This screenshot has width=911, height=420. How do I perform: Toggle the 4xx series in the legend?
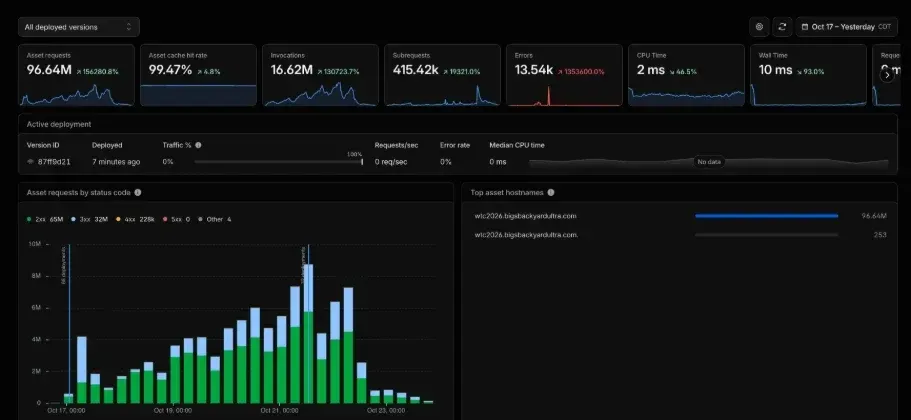(x=134, y=220)
